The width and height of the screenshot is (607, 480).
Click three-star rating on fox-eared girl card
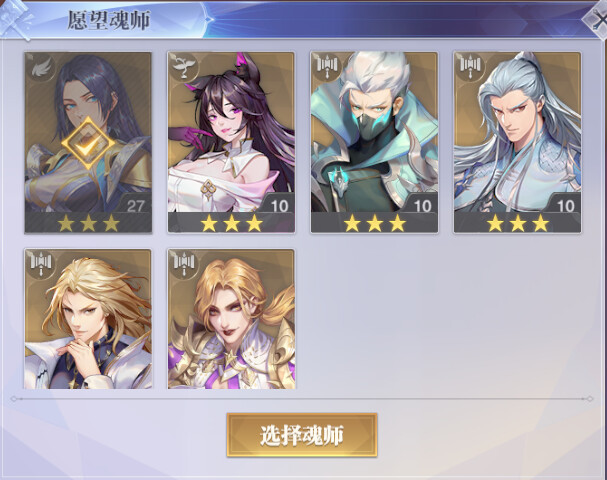point(231,223)
